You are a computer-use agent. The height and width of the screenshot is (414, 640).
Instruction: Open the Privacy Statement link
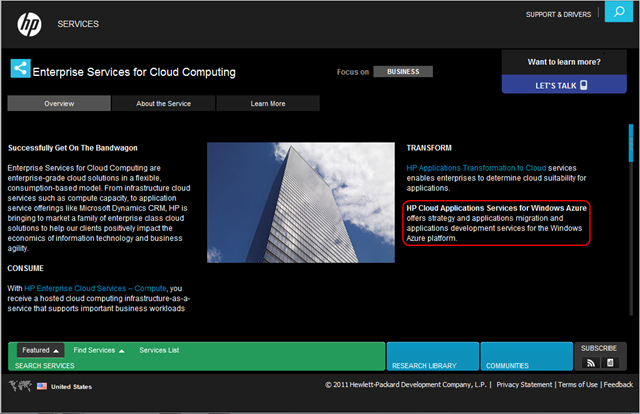pyautogui.click(x=524, y=385)
